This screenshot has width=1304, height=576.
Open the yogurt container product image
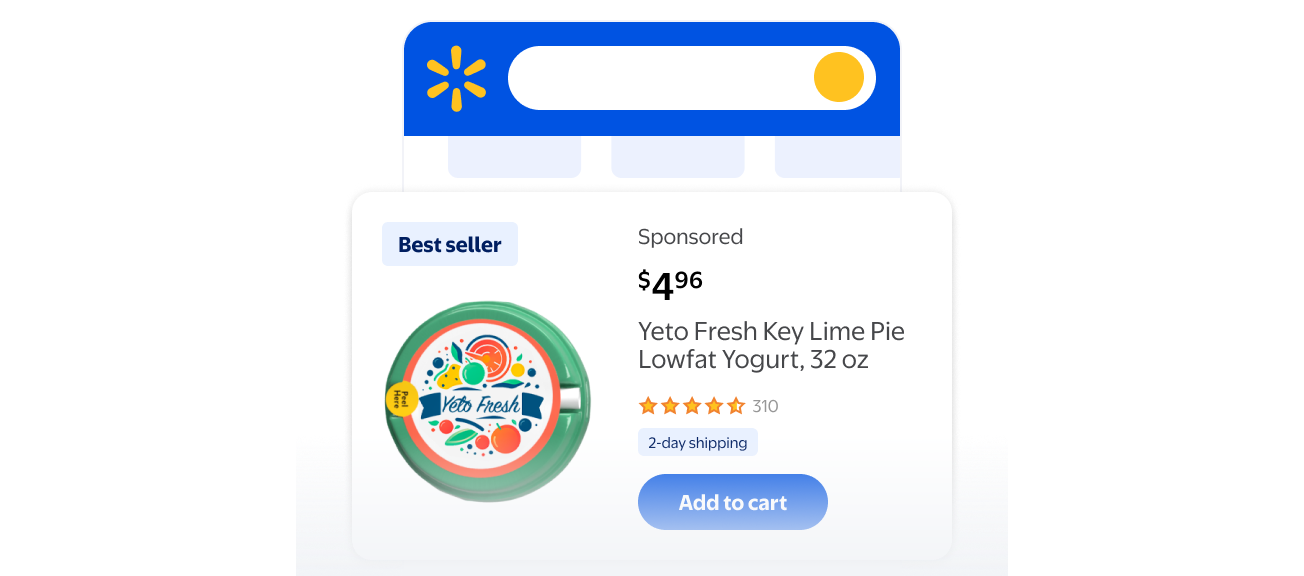(488, 402)
